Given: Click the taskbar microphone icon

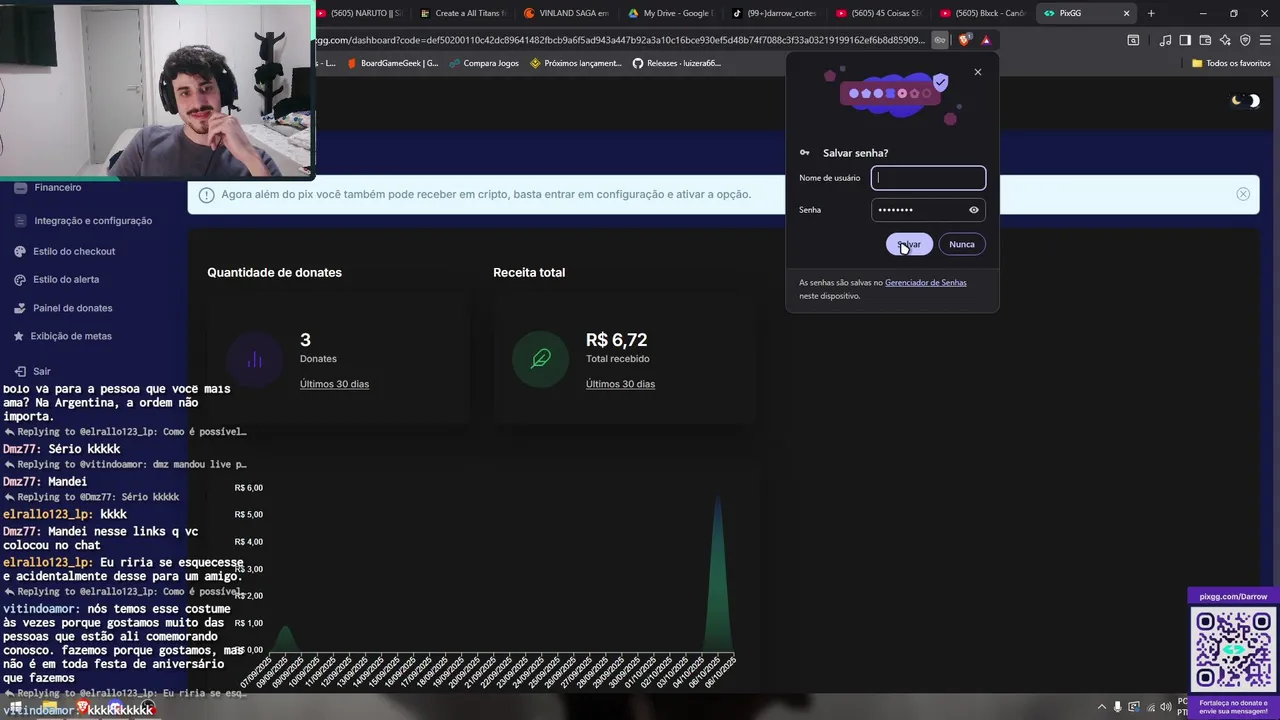Looking at the screenshot, I should [x=1118, y=707].
